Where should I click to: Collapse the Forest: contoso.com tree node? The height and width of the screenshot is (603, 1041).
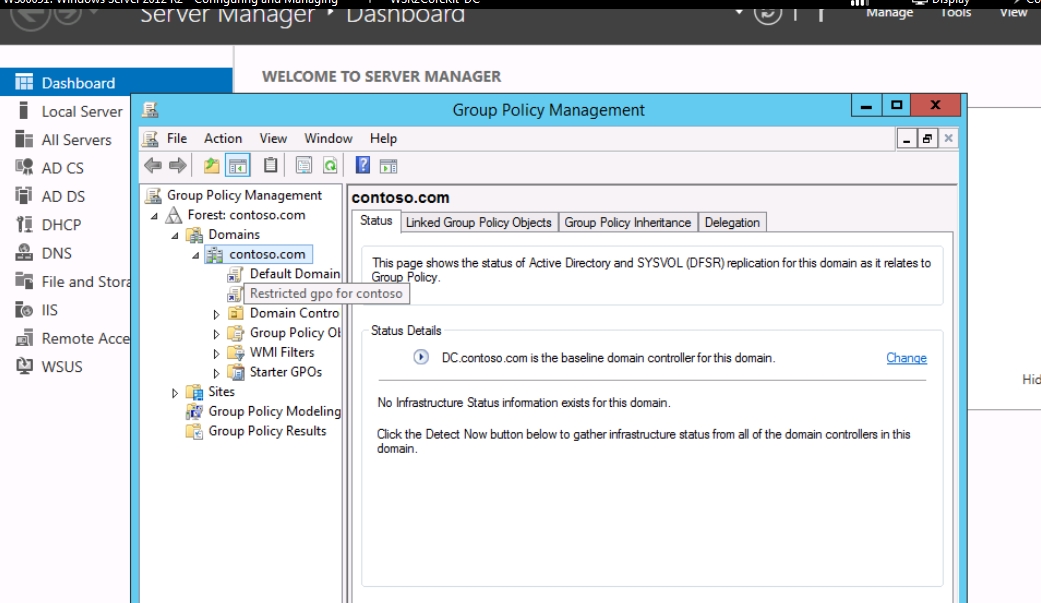click(x=154, y=216)
